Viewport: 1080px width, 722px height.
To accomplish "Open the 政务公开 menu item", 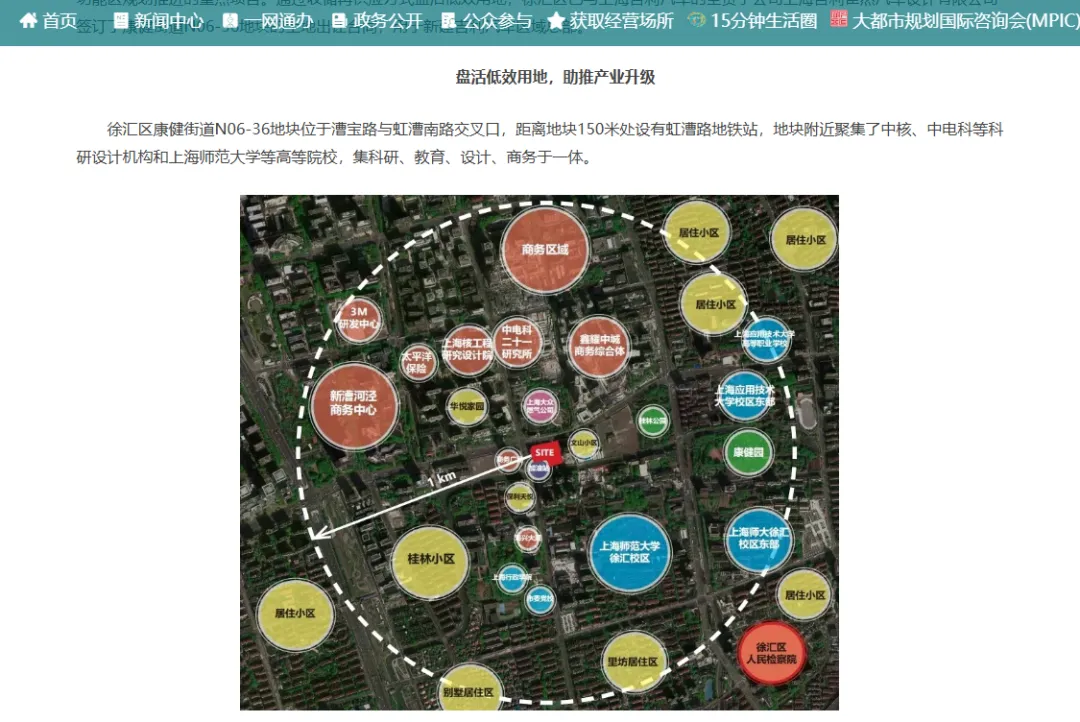I will click(387, 21).
